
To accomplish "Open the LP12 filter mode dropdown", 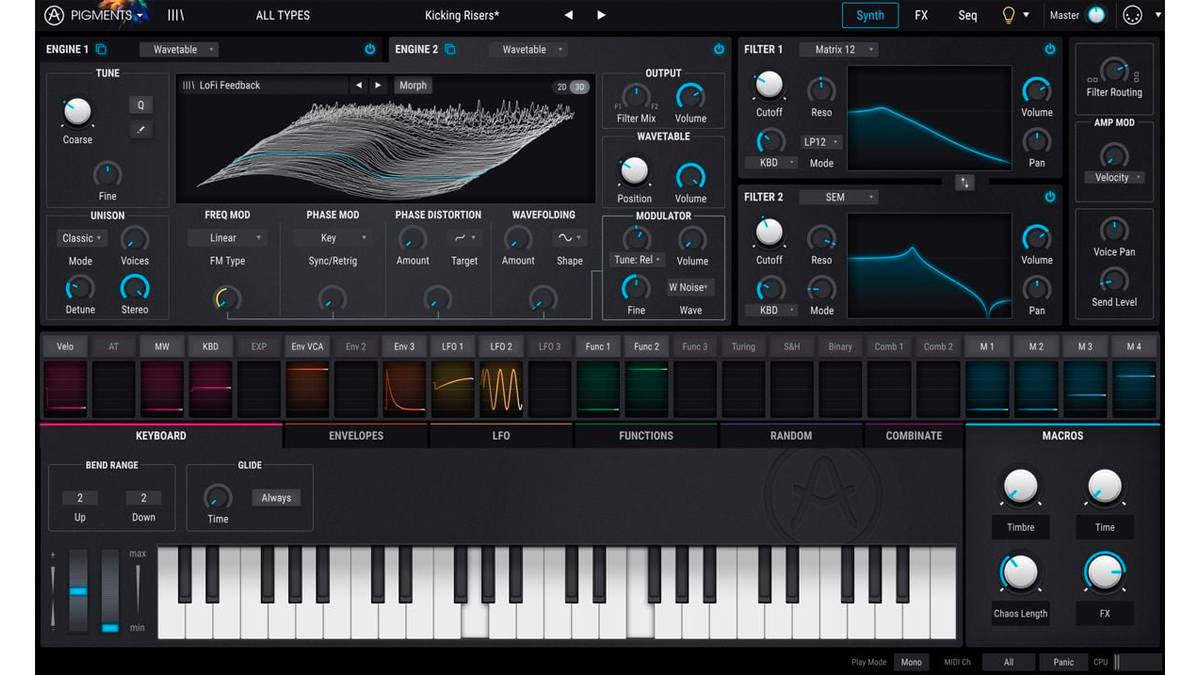I will click(x=822, y=142).
